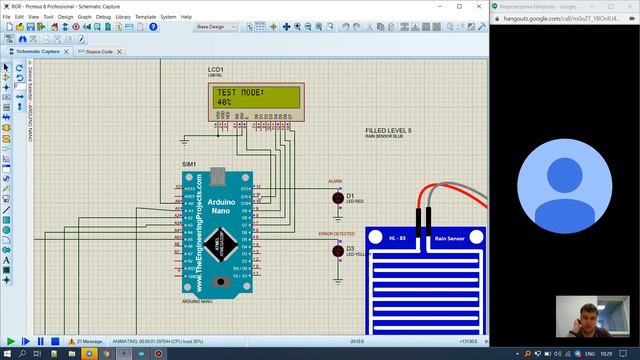The width and height of the screenshot is (640, 360).
Task: Select the Component Mode tool
Action: pos(6,77)
